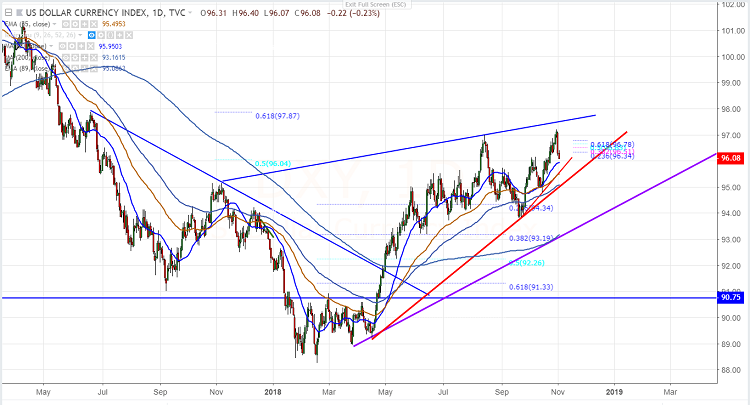The height and width of the screenshot is (405, 752).
Task: Click the 2018 label on time axis
Action: click(x=273, y=392)
